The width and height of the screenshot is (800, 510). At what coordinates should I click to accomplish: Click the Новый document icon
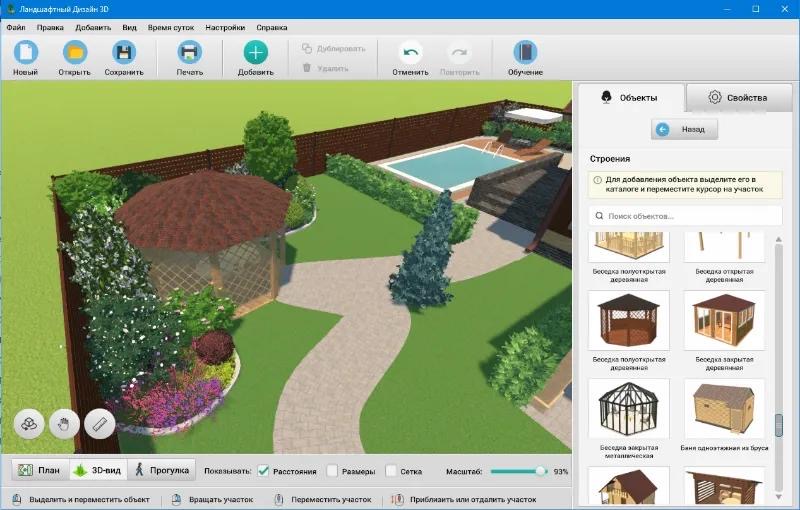tap(26, 53)
